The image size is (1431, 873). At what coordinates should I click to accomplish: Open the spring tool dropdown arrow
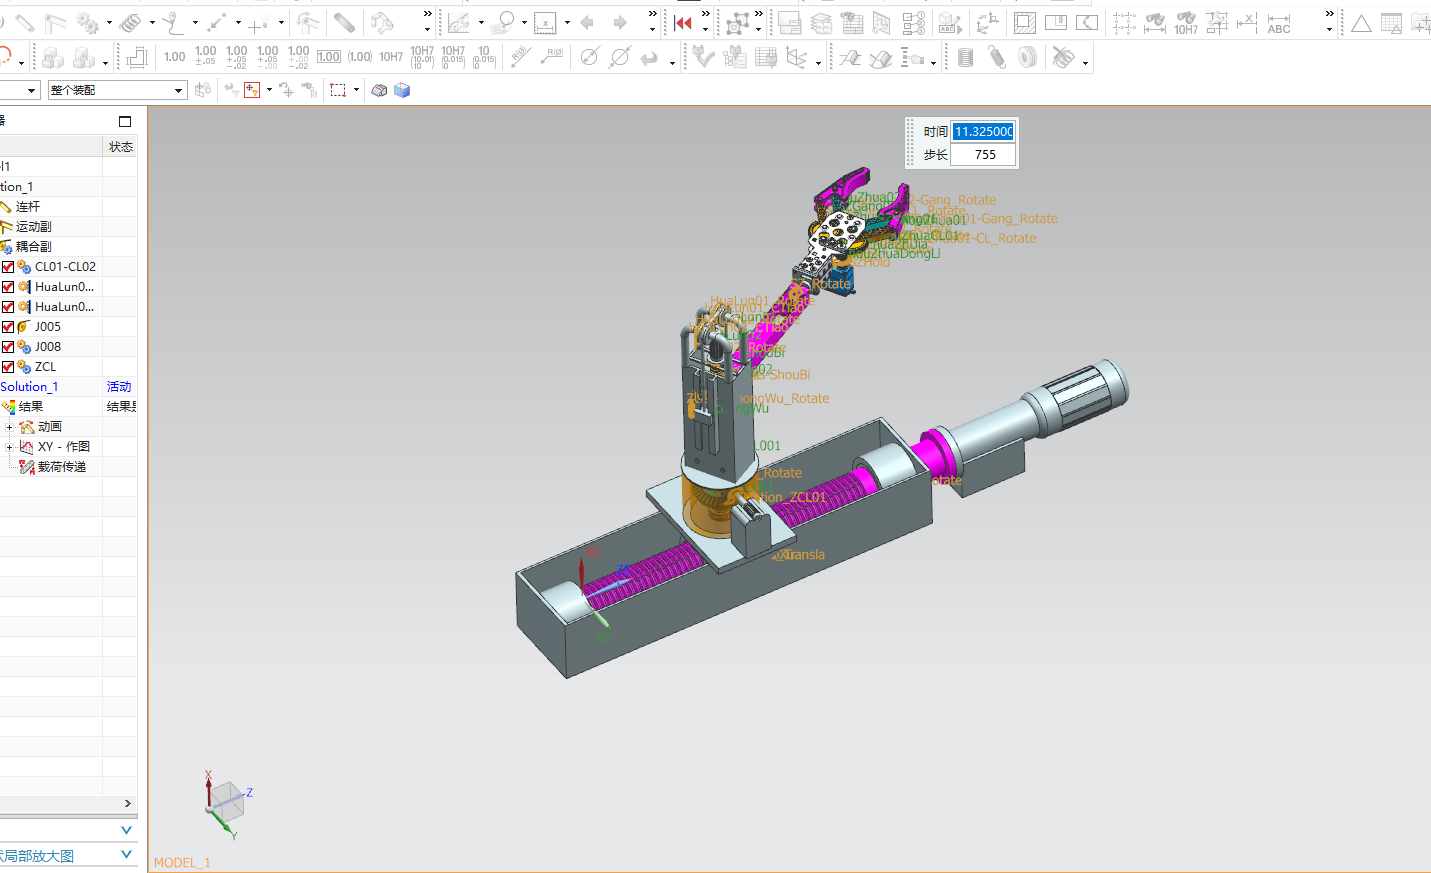point(152,23)
